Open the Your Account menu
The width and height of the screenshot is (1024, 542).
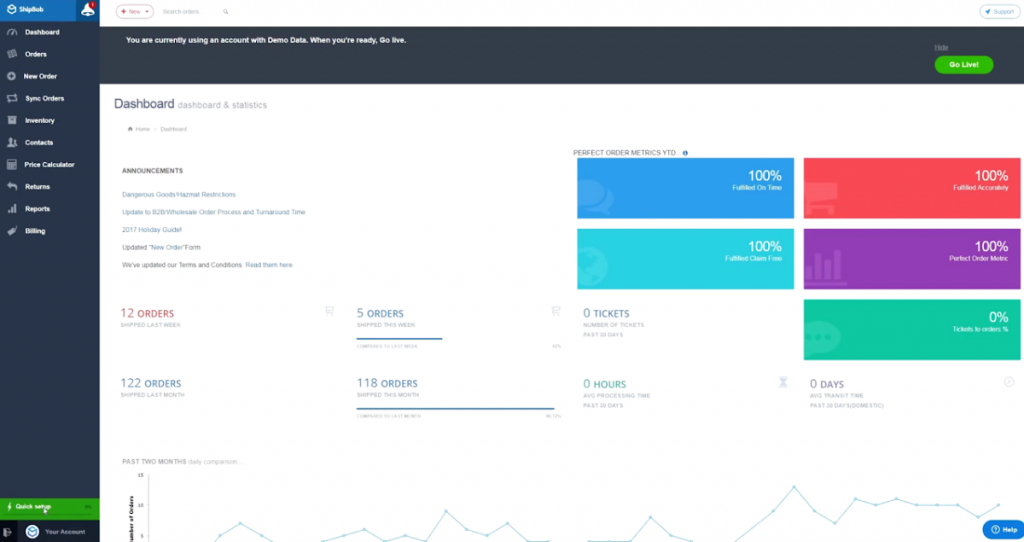point(64,531)
